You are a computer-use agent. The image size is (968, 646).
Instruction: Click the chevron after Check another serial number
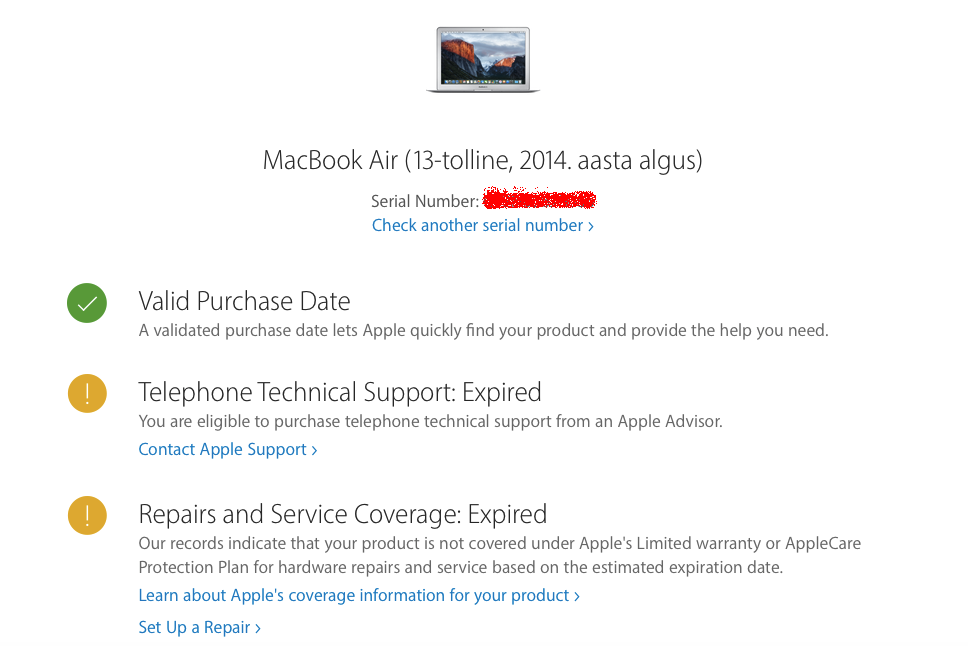coord(590,225)
